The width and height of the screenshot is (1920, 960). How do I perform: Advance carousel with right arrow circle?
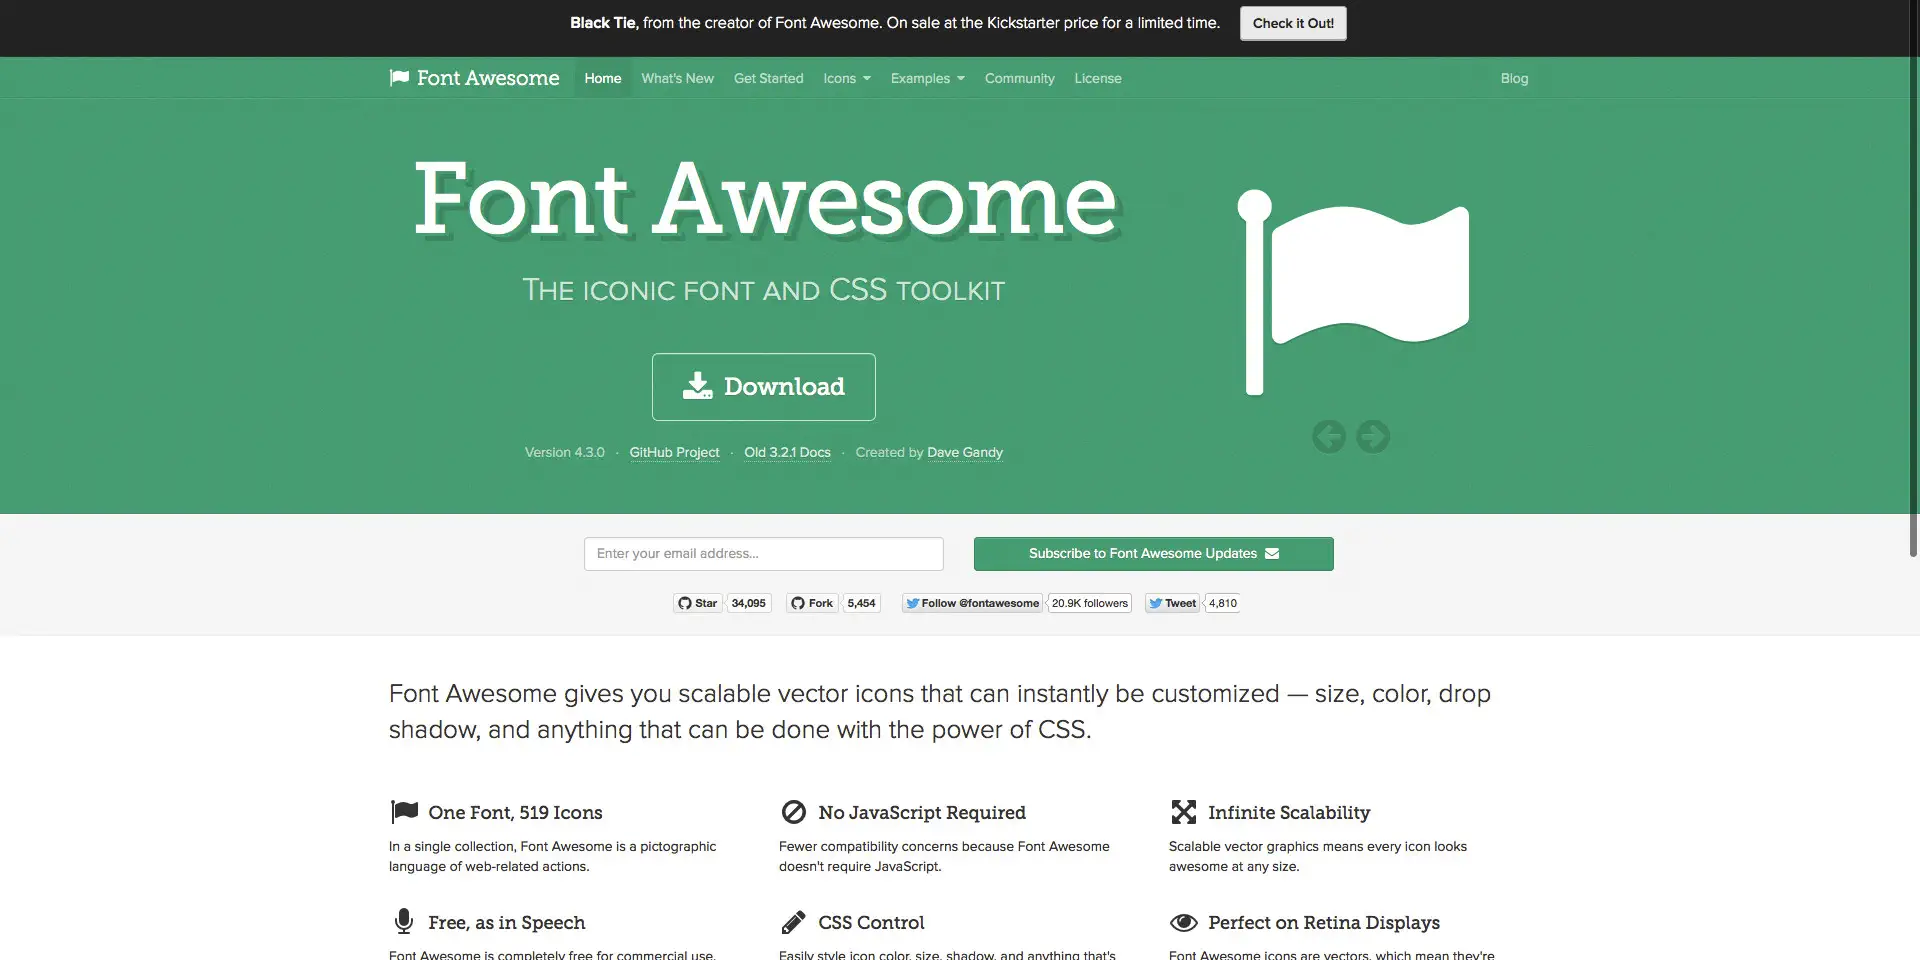1373,436
